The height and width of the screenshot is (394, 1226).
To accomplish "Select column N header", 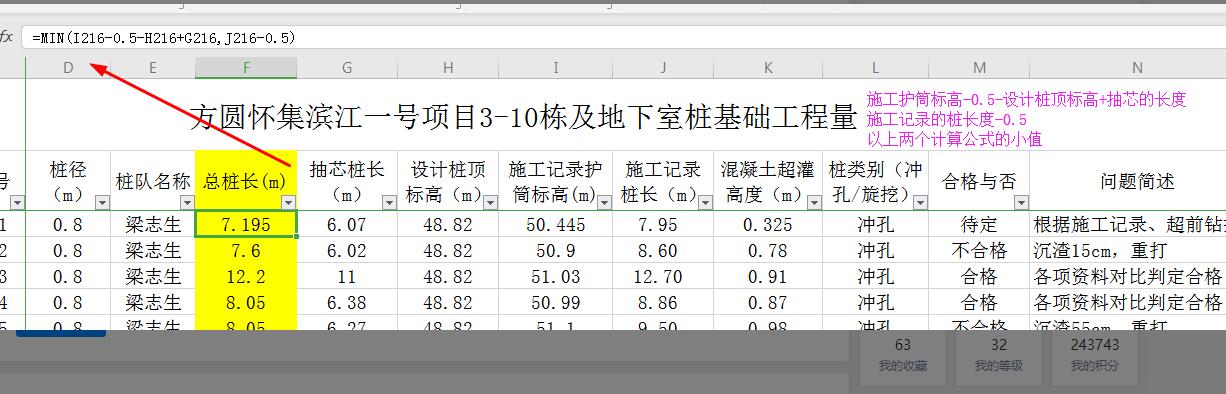I will pos(1138,67).
